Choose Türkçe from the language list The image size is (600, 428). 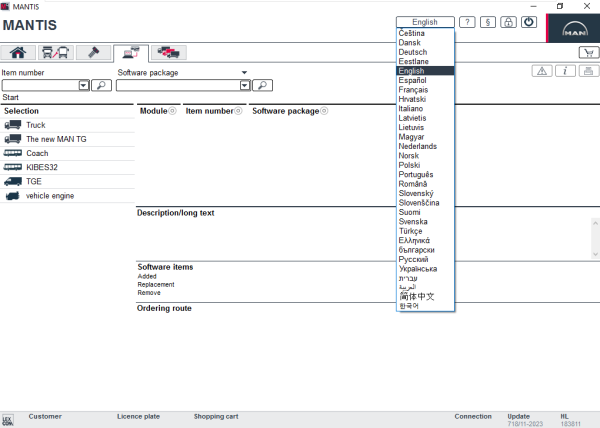(425, 231)
